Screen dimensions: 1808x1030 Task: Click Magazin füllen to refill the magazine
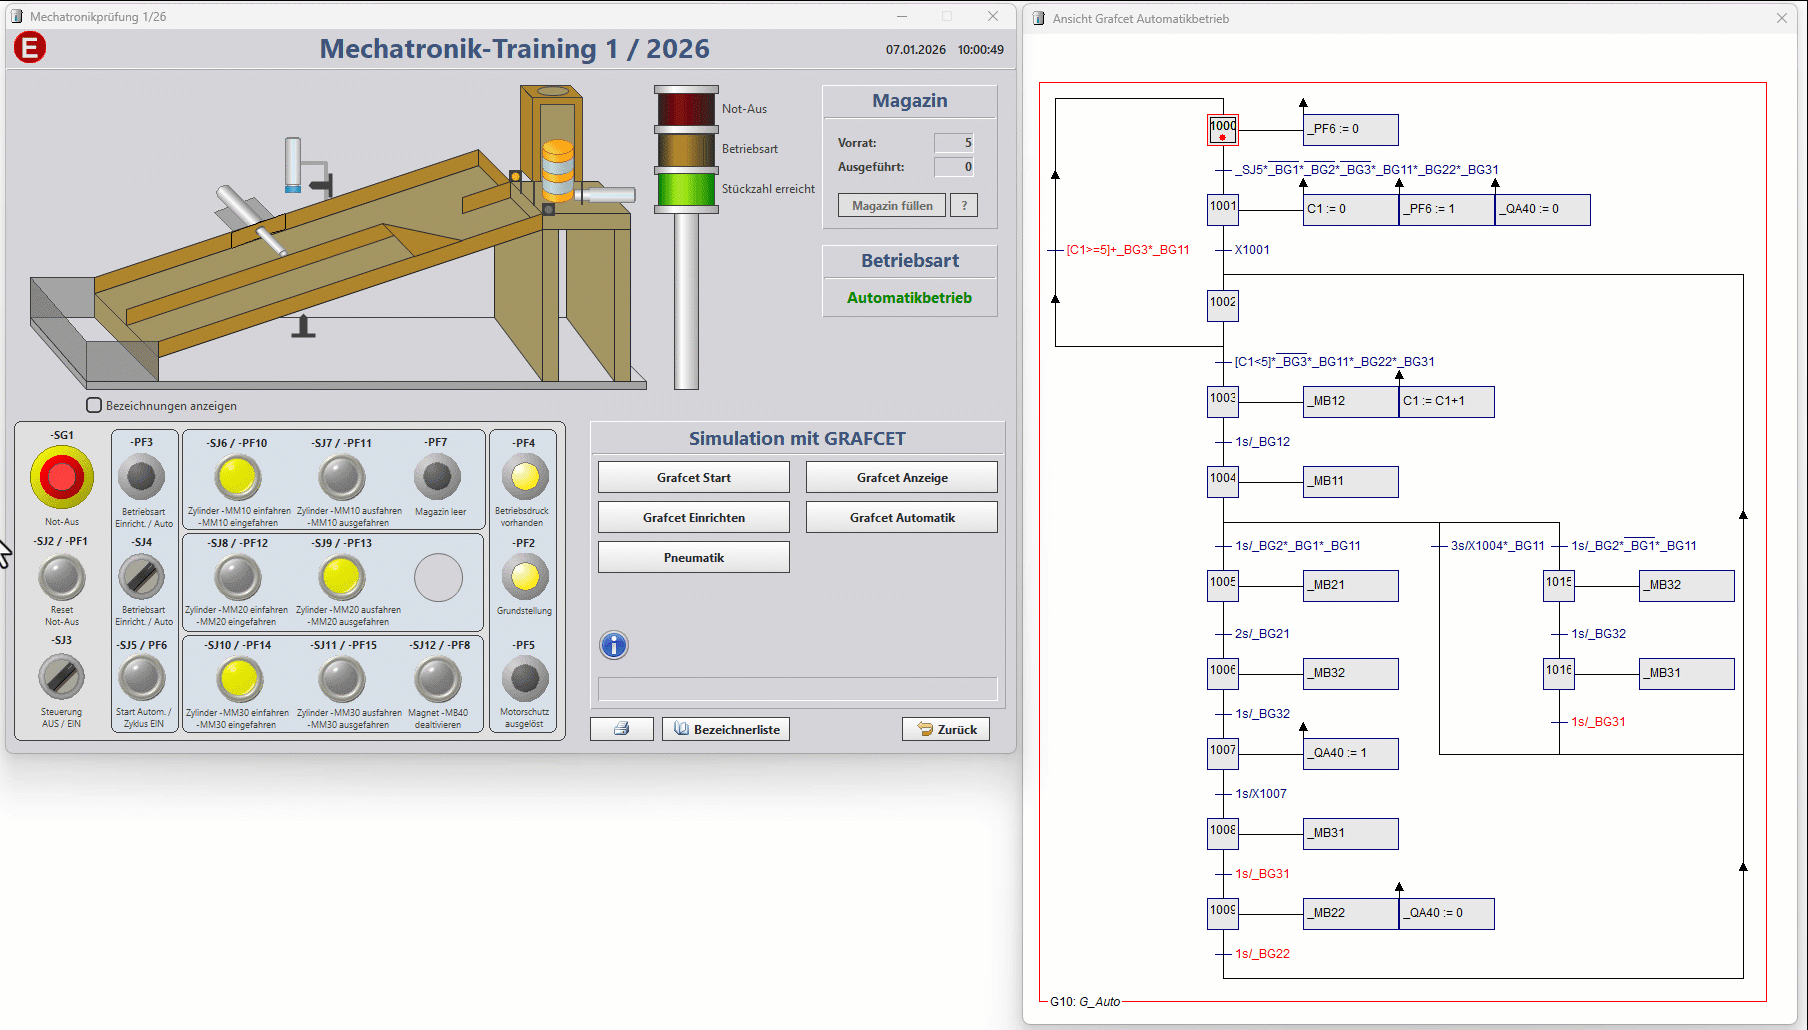[891, 205]
